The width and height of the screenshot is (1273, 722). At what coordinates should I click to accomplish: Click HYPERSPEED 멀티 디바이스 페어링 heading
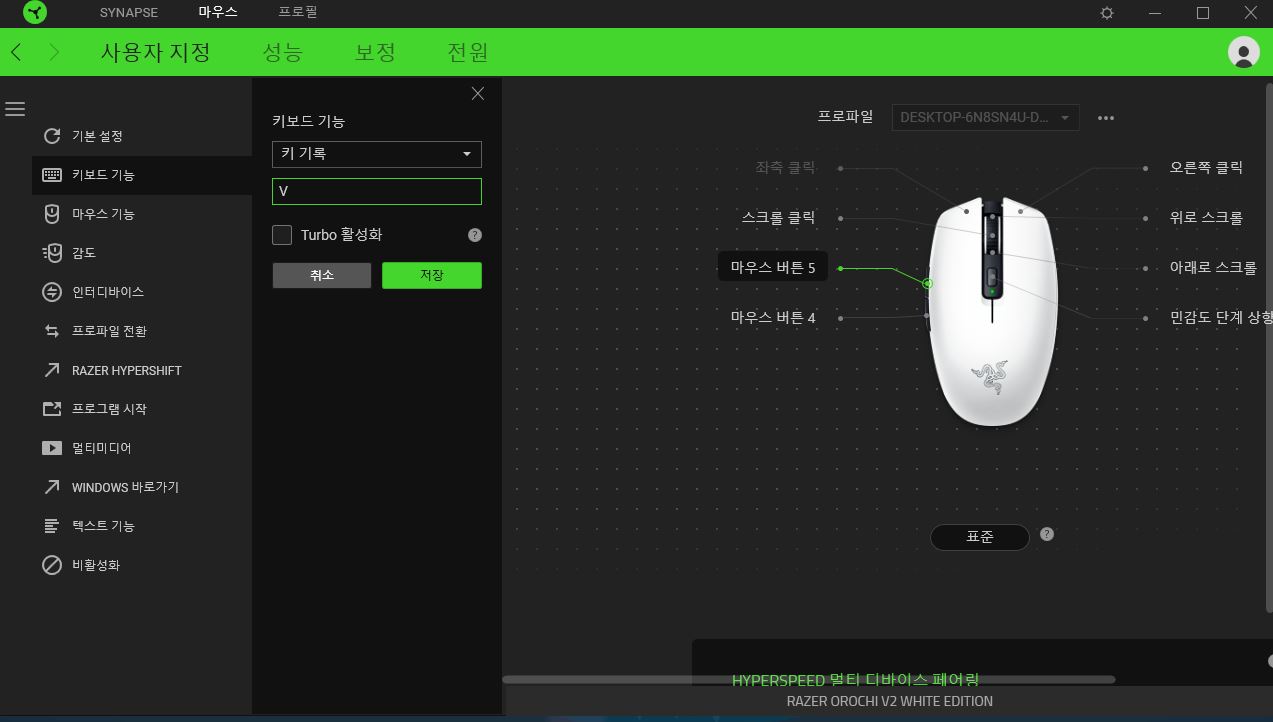855,679
